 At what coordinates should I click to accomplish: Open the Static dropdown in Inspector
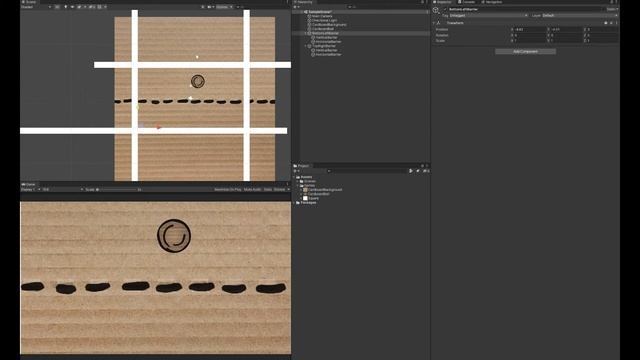click(x=612, y=9)
